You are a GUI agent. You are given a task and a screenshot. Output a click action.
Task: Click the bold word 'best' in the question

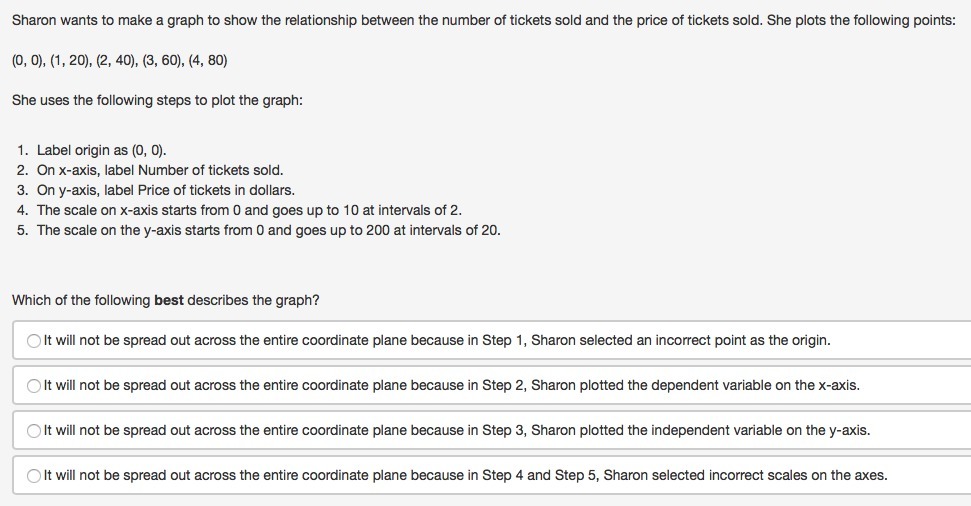coord(168,300)
